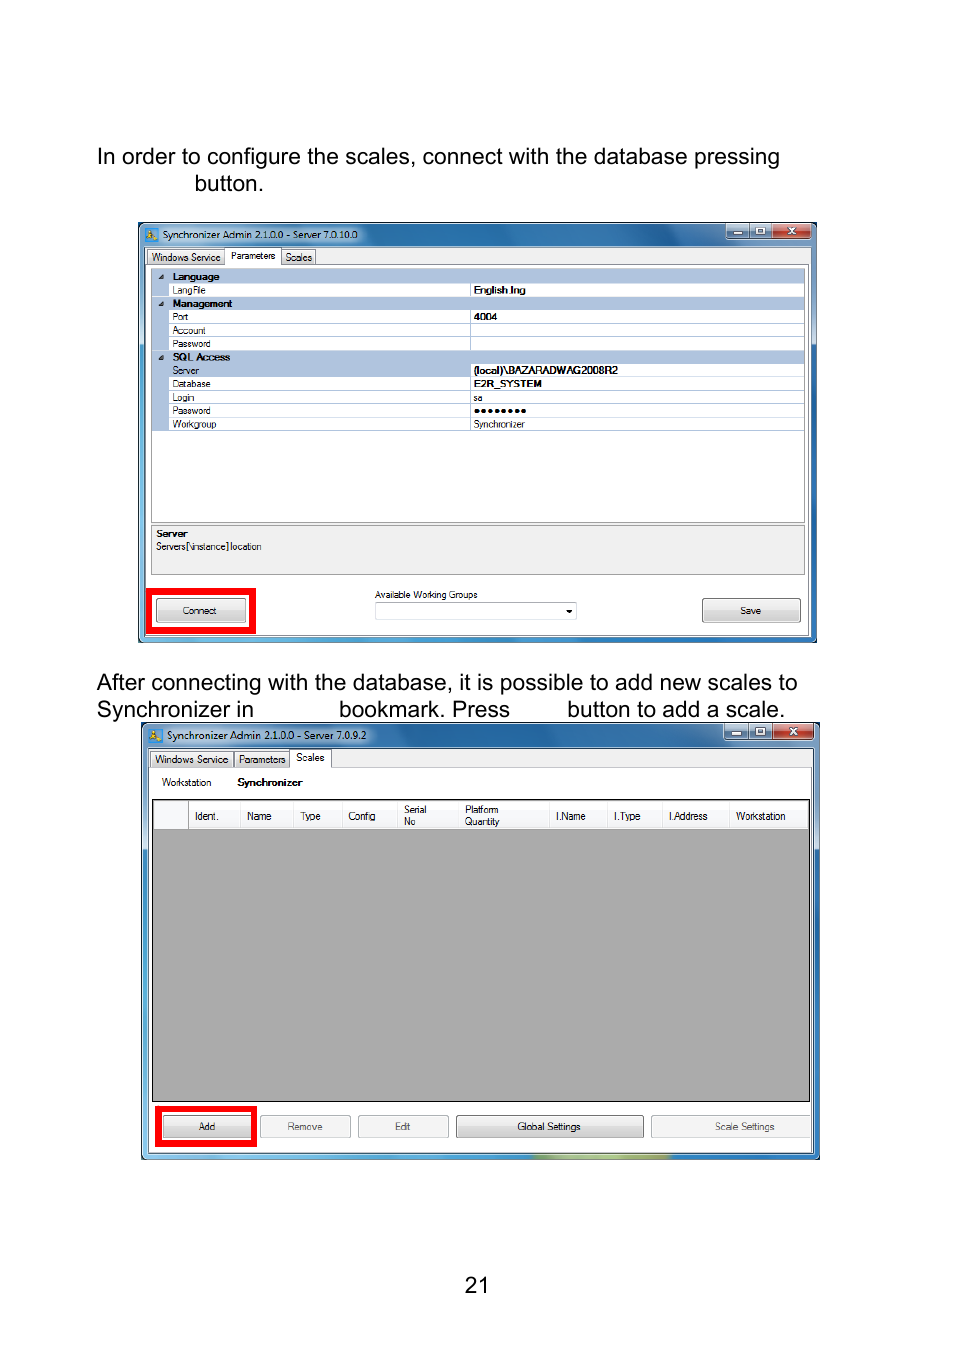Close the Server 7.0.10.0 window
Image resolution: width=954 pixels, height=1355 pixels.
tap(791, 232)
